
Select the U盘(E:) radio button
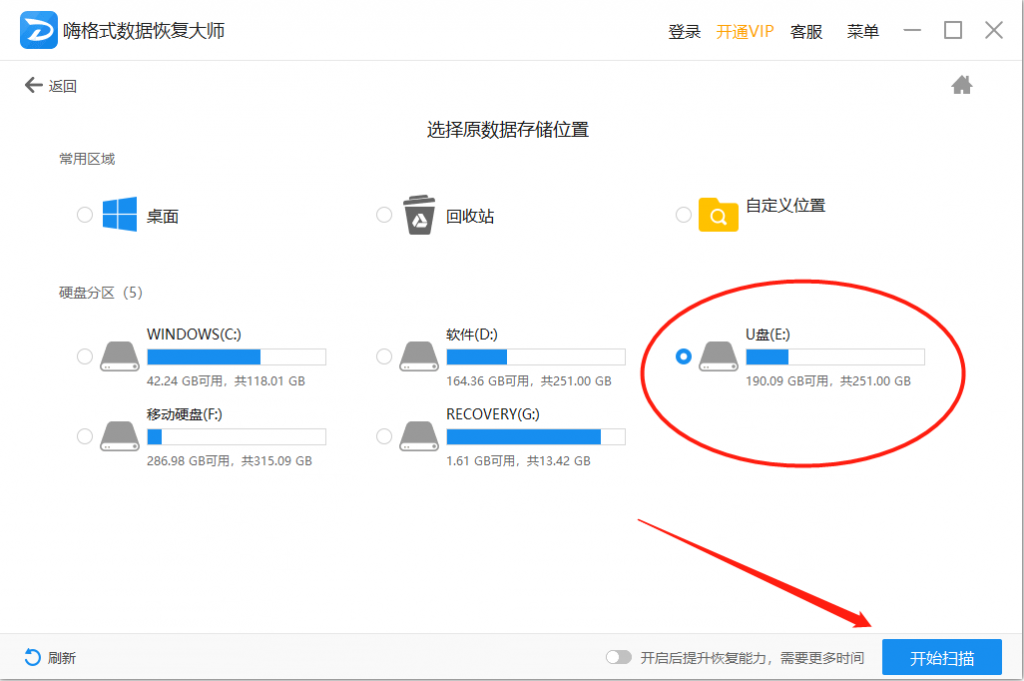683,356
